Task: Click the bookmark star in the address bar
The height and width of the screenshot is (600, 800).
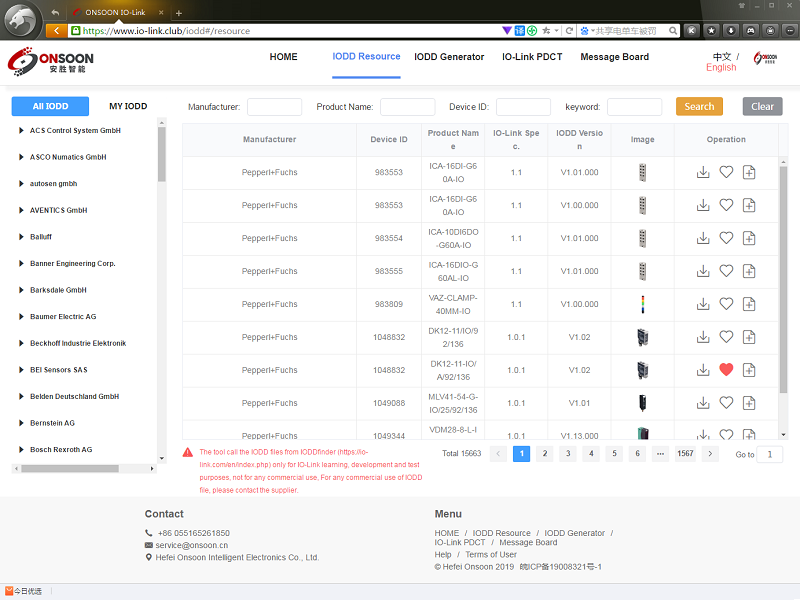Action: 546,31
